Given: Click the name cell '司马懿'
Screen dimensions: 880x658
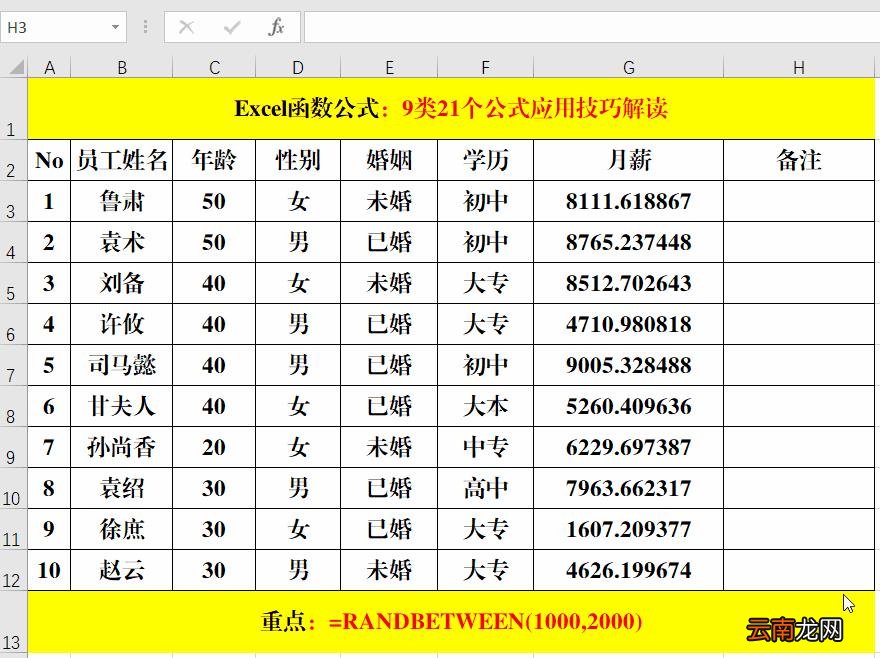Looking at the screenshot, I should 122,365.
